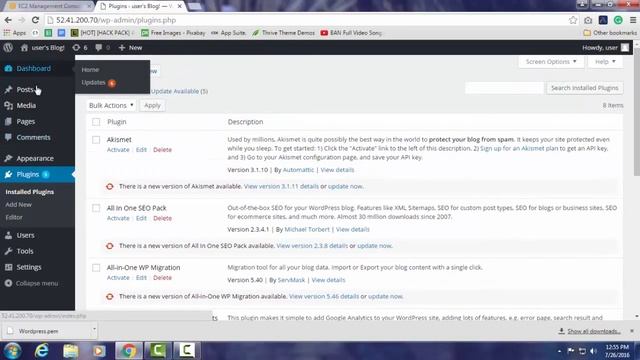Launch Internet Explorer from taskbar
640x360 pixels.
42,351
